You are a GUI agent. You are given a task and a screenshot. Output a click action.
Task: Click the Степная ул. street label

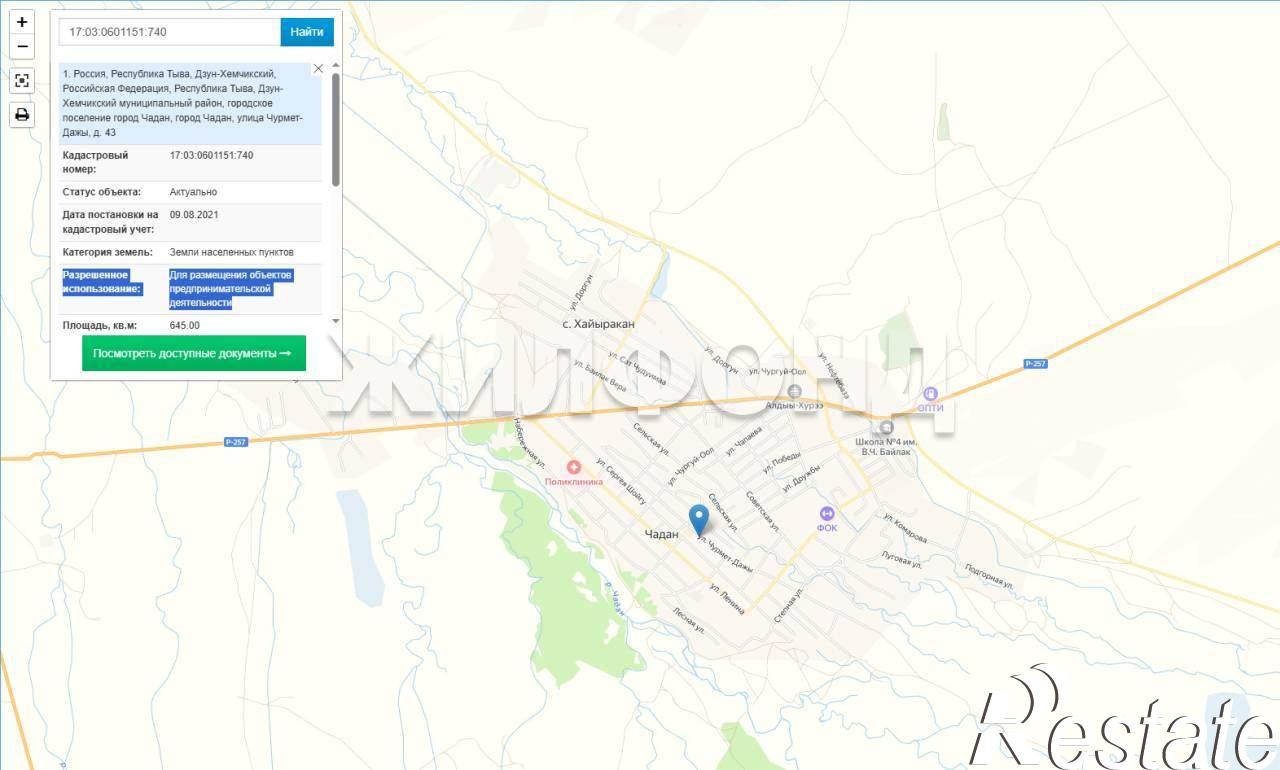[x=789, y=606]
